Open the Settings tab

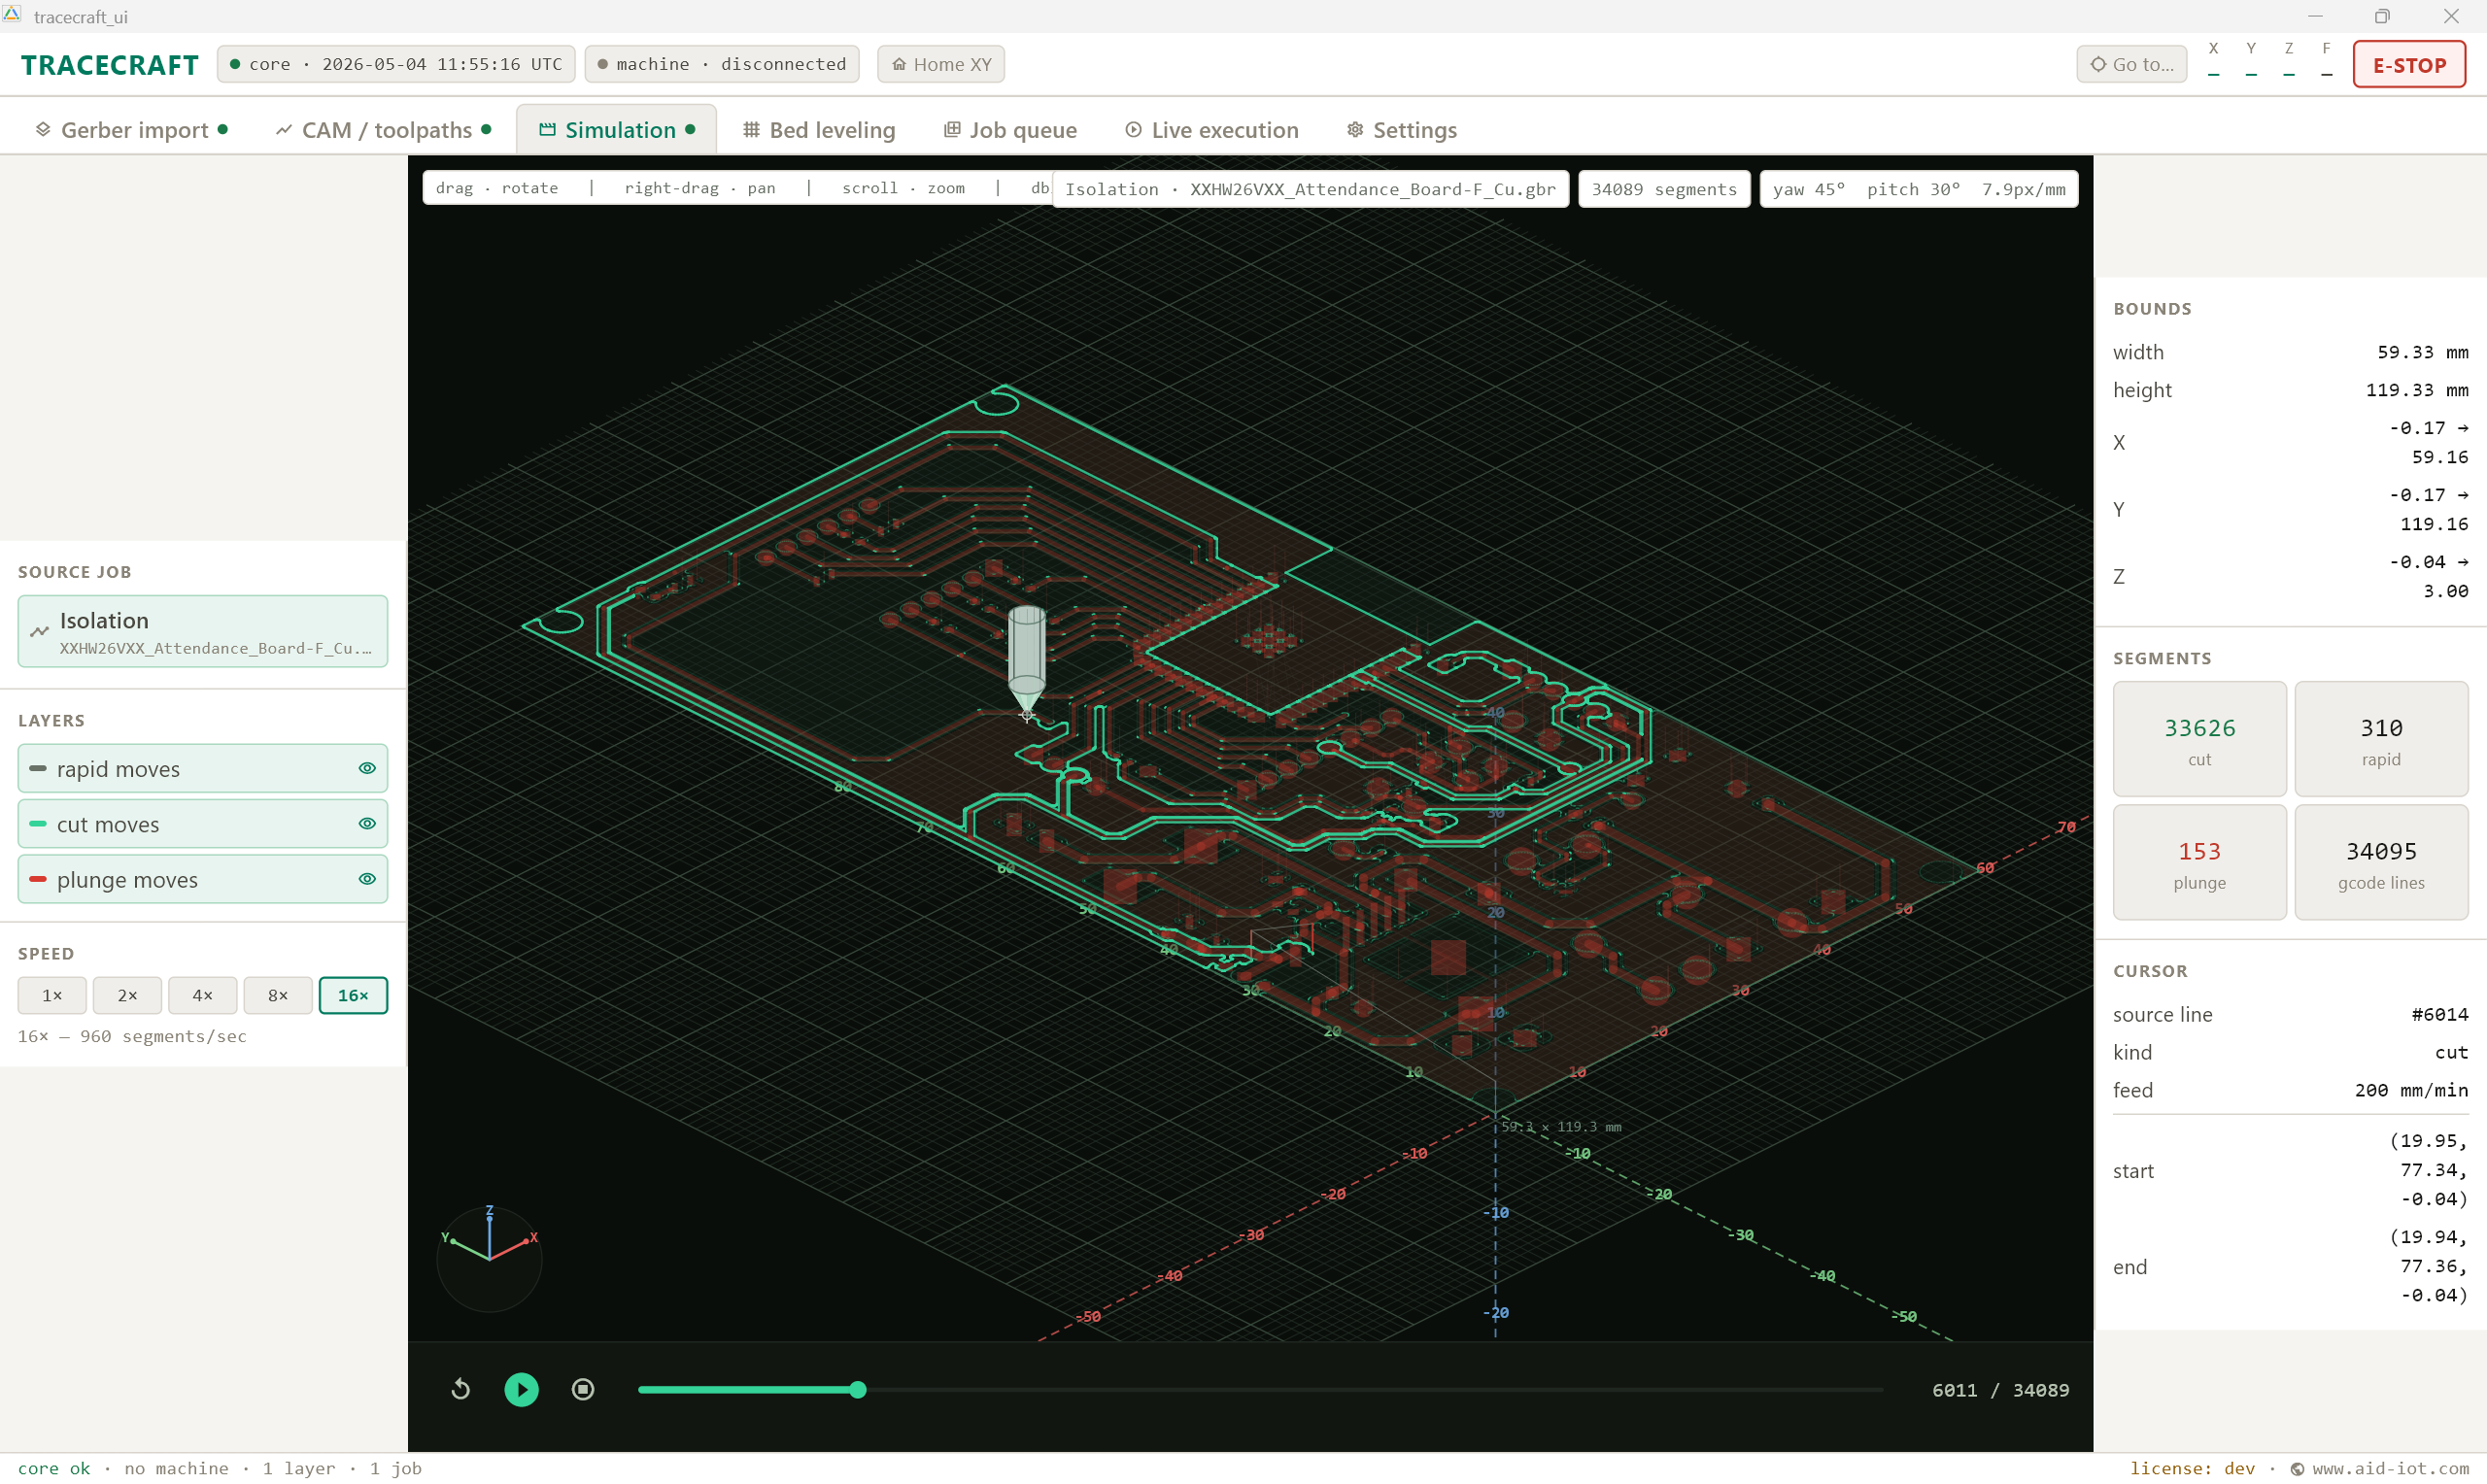click(1401, 130)
